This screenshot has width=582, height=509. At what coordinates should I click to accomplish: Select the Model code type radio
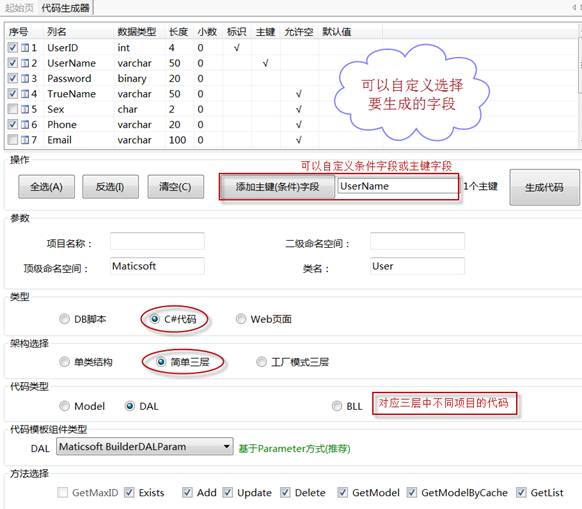(64, 406)
